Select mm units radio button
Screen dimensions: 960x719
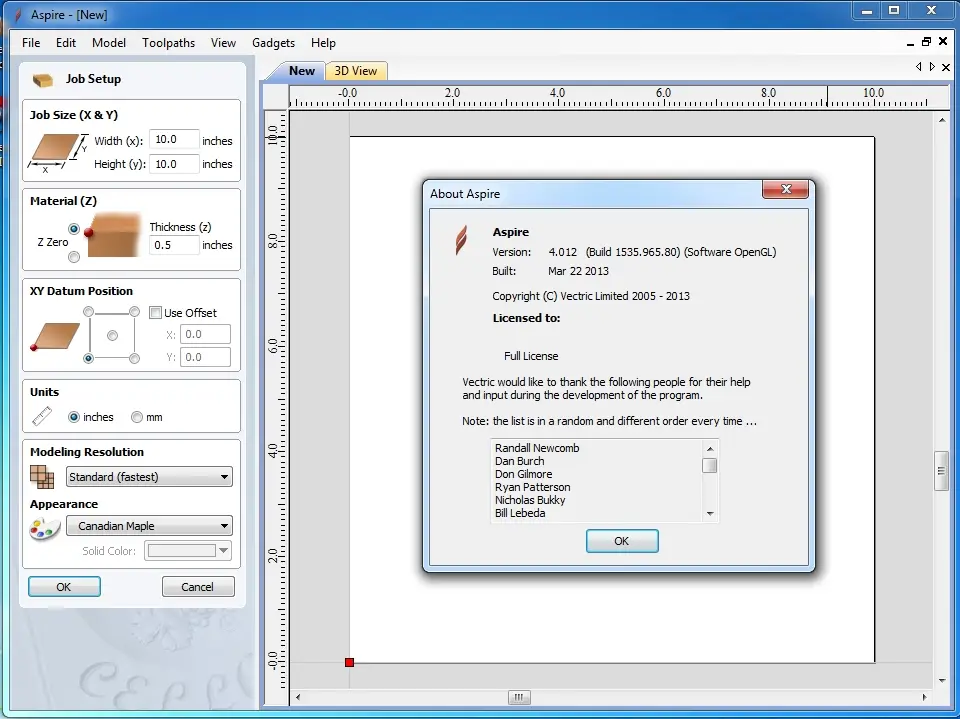[x=137, y=417]
